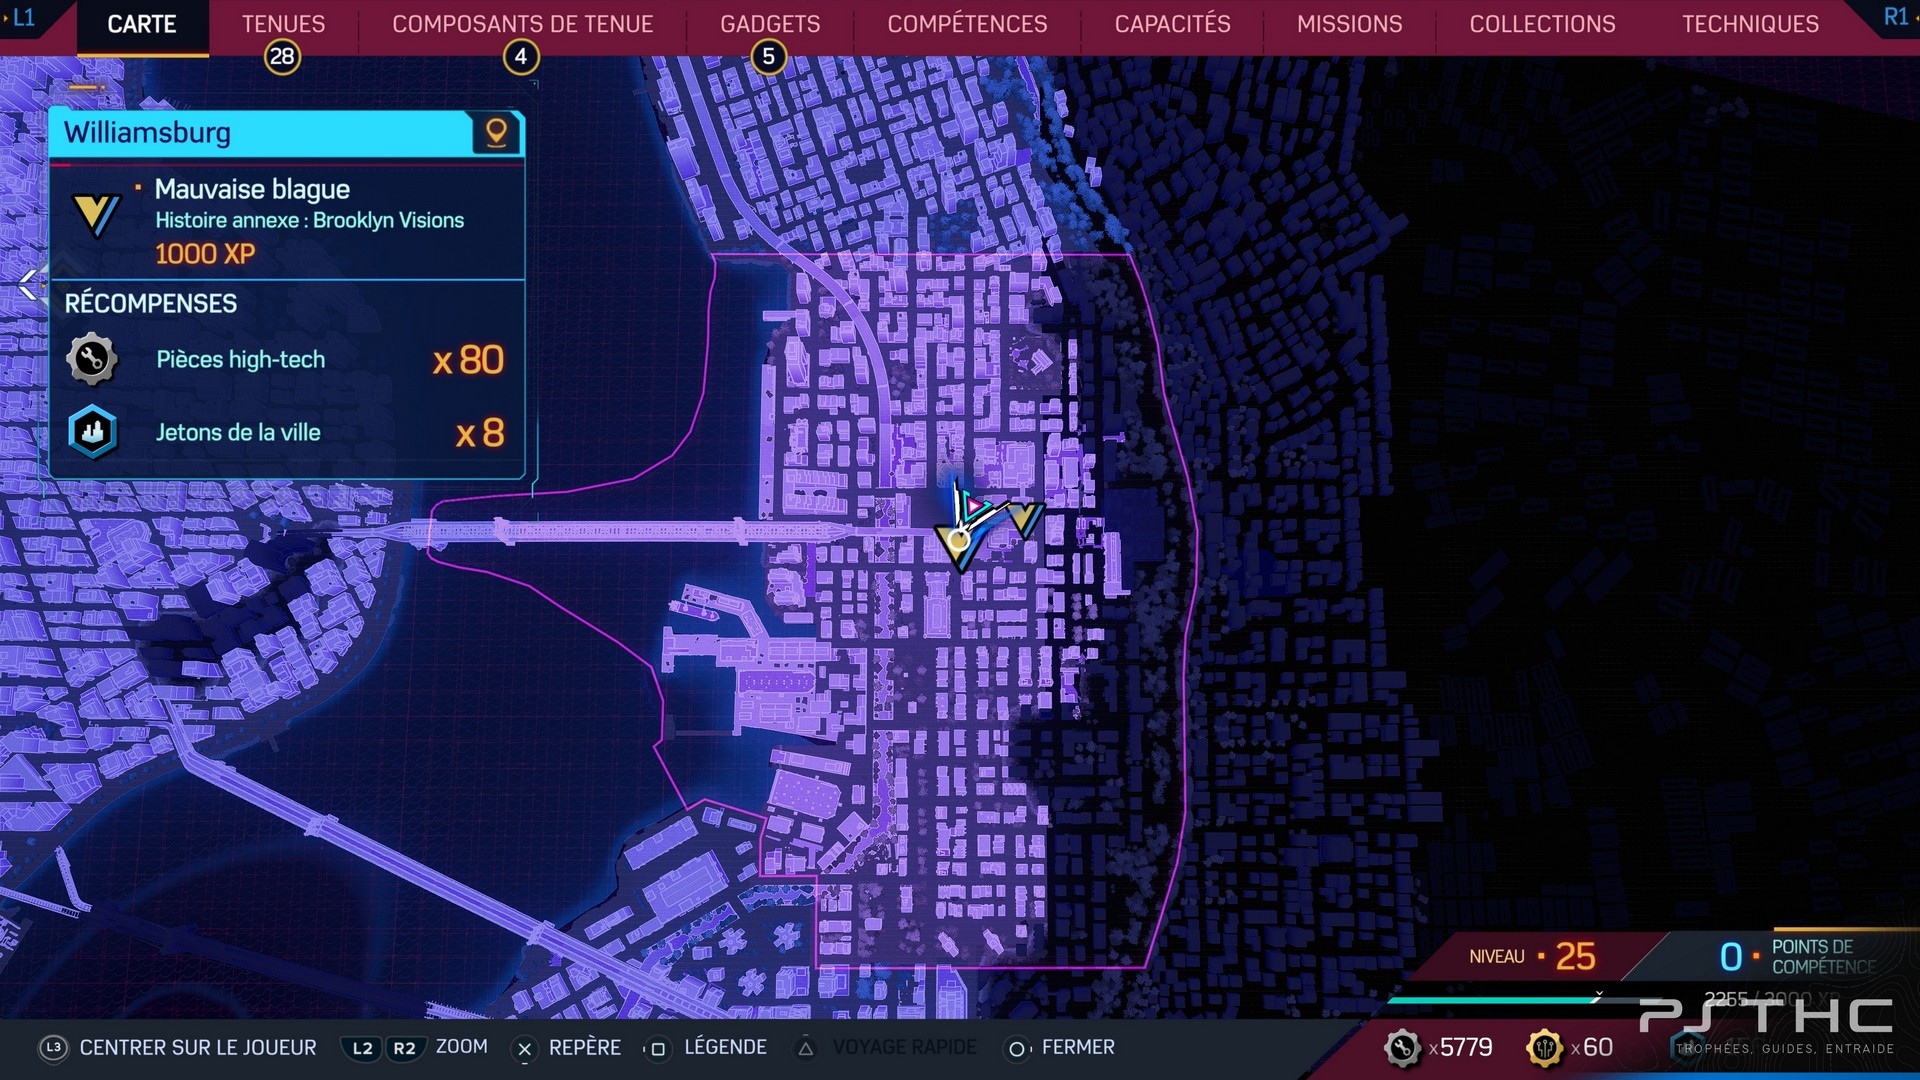The width and height of the screenshot is (1920, 1080).
Task: Click the R1 next-tab indicator
Action: pos(1896,17)
